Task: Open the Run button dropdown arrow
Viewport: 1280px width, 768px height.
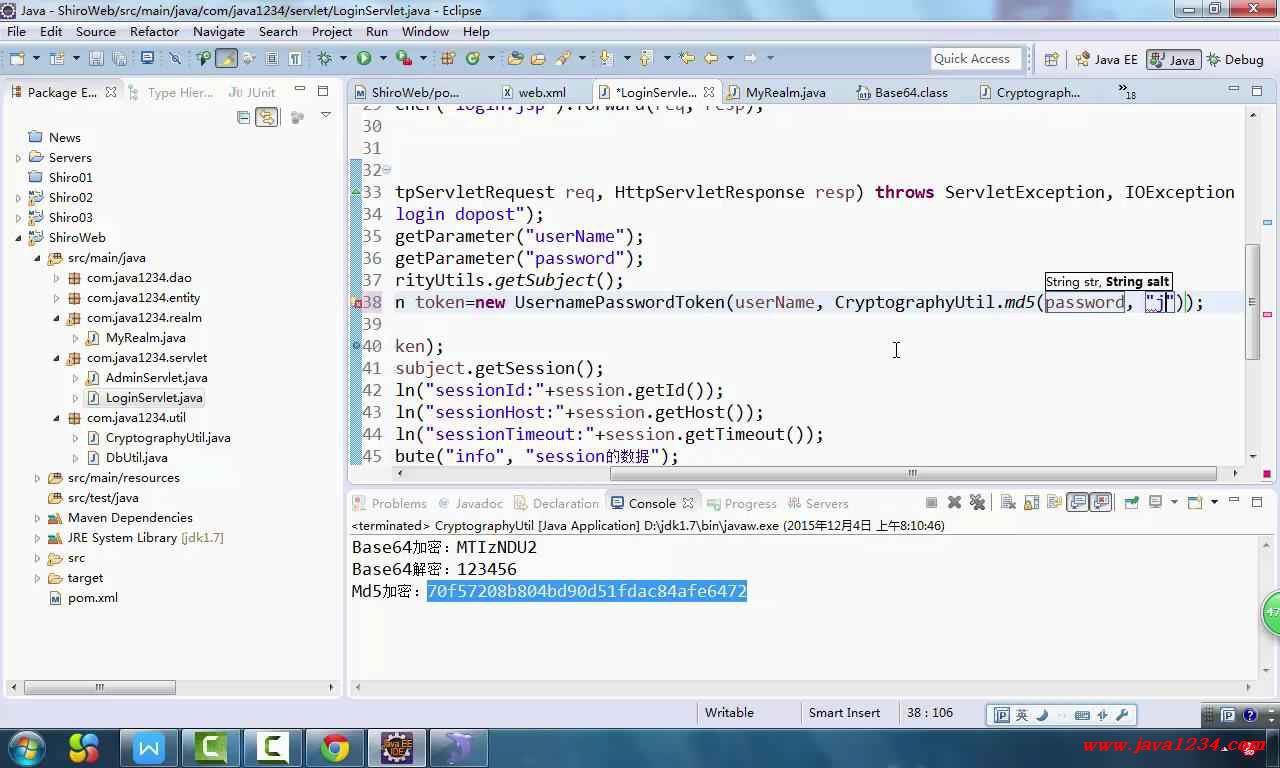Action: pyautogui.click(x=383, y=58)
